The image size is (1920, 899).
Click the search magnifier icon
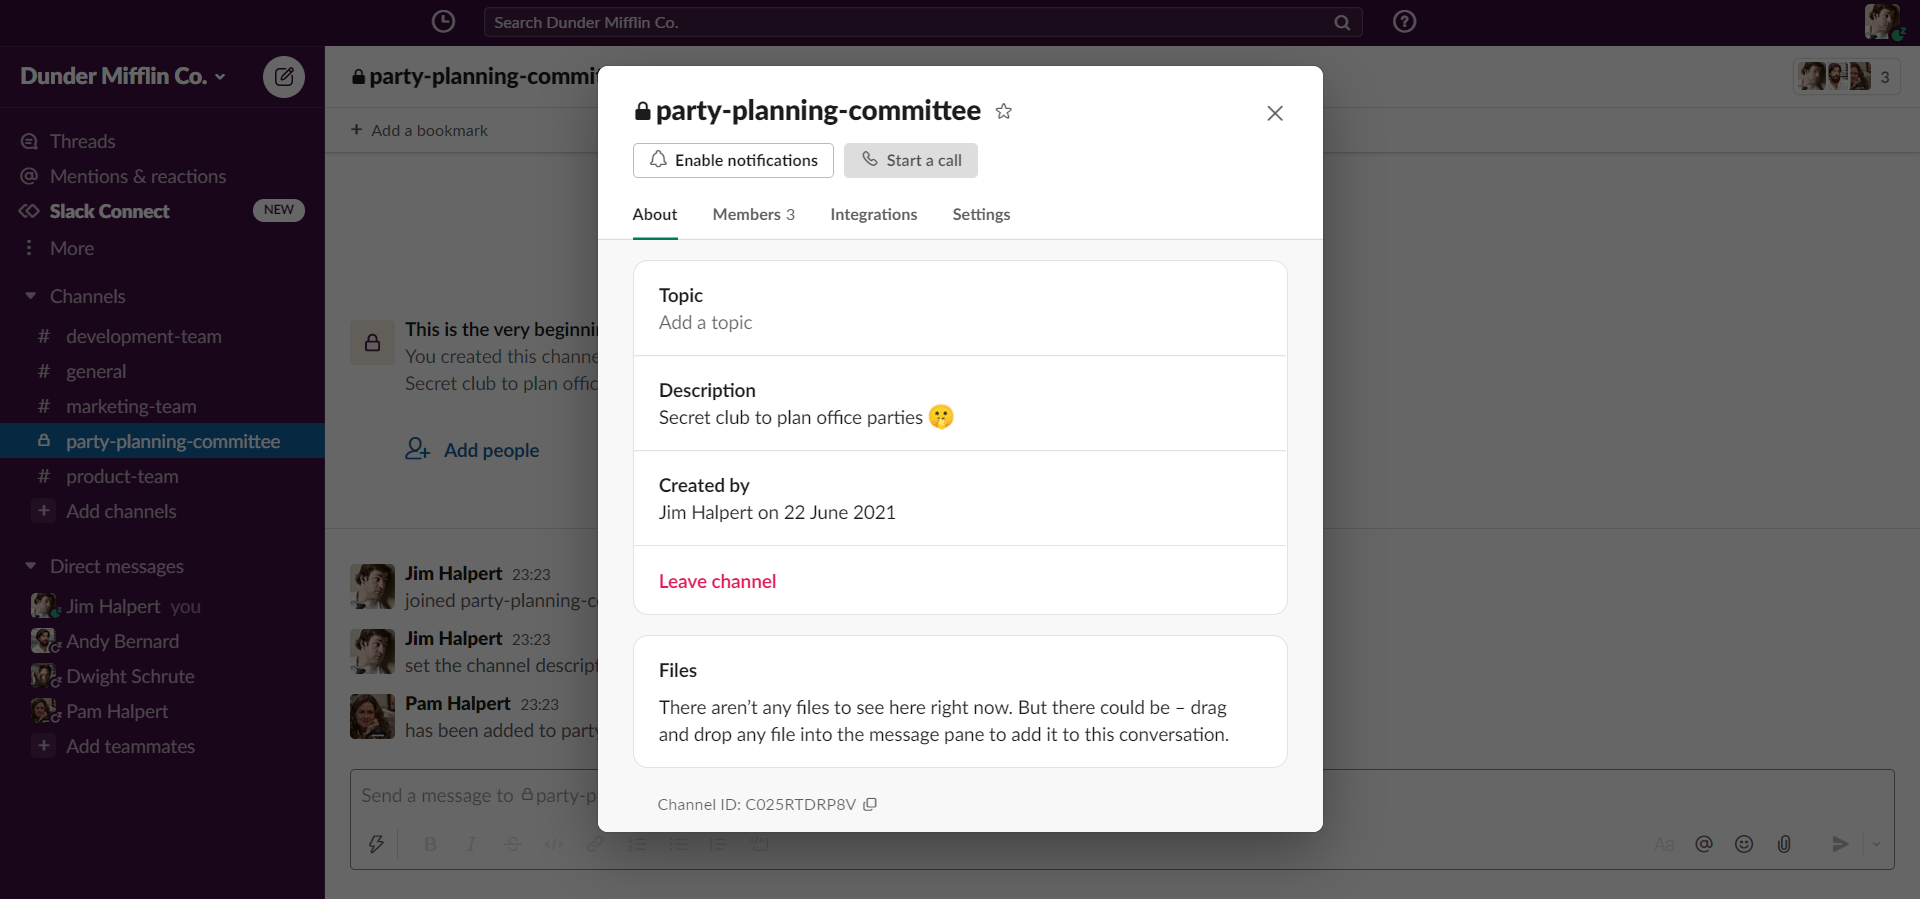[1342, 22]
